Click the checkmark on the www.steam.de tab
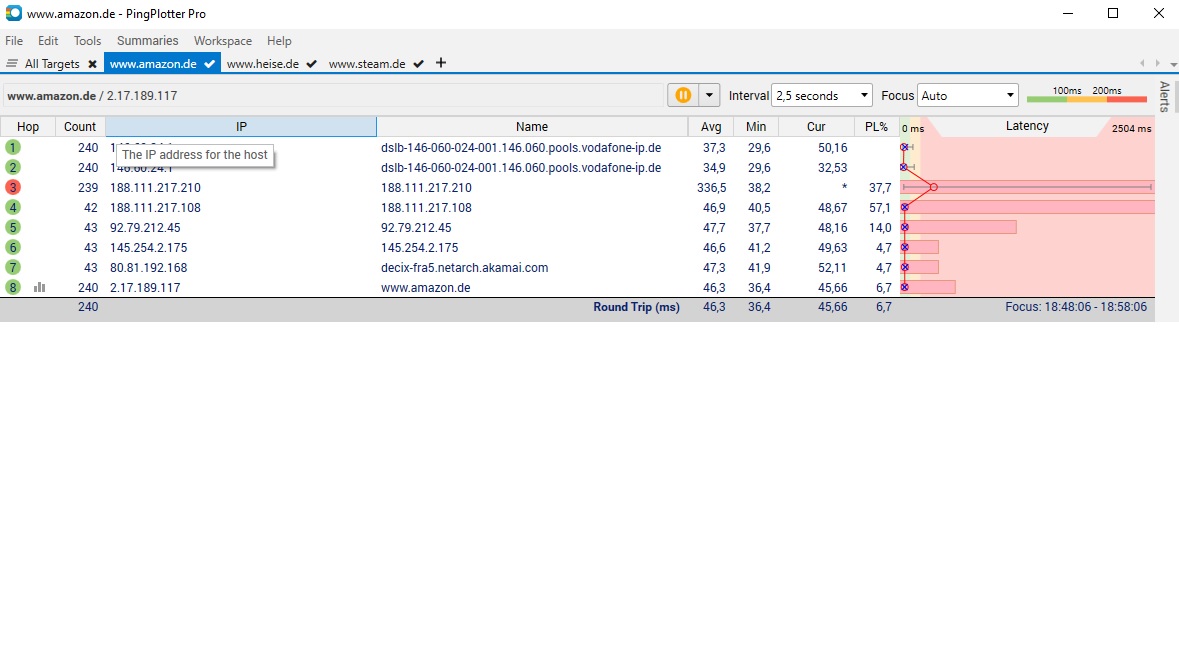Screen dimensions: 1179x648 pyautogui.click(x=419, y=64)
